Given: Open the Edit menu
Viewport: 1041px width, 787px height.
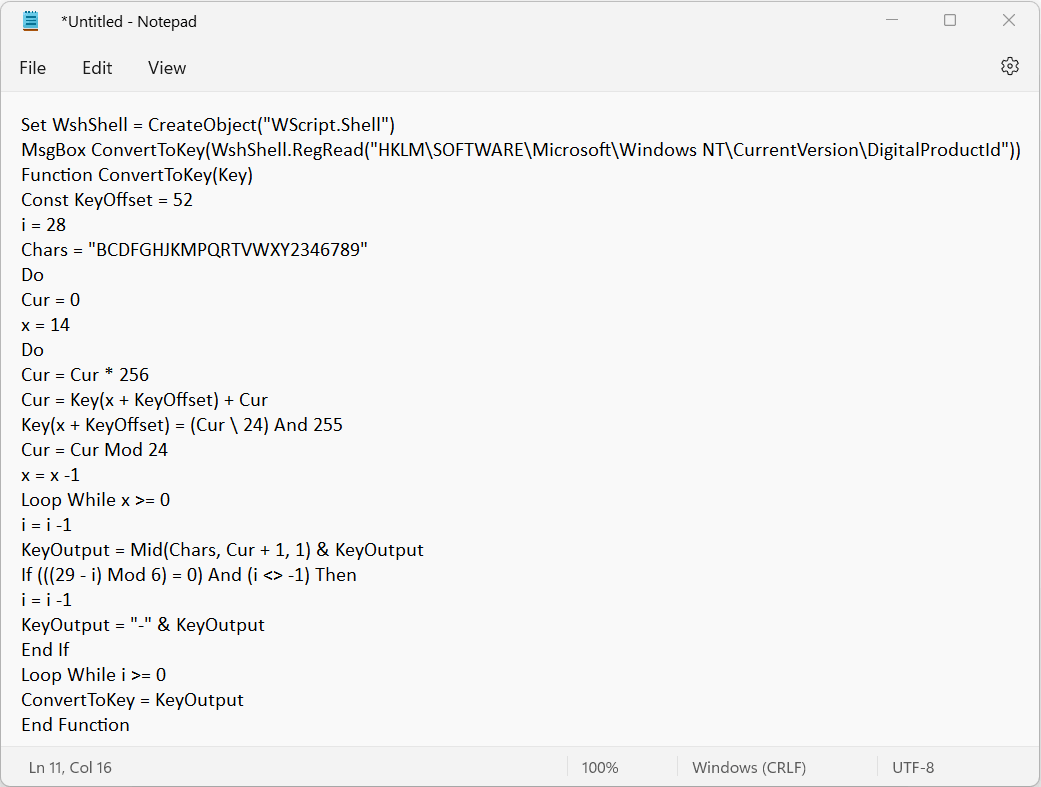Looking at the screenshot, I should pos(96,67).
